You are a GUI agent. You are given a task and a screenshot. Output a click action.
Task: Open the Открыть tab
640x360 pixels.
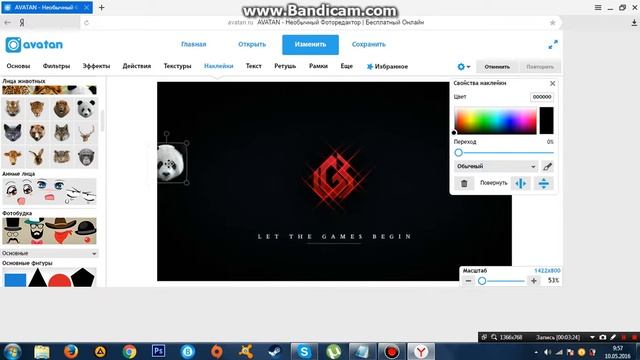coord(252,44)
